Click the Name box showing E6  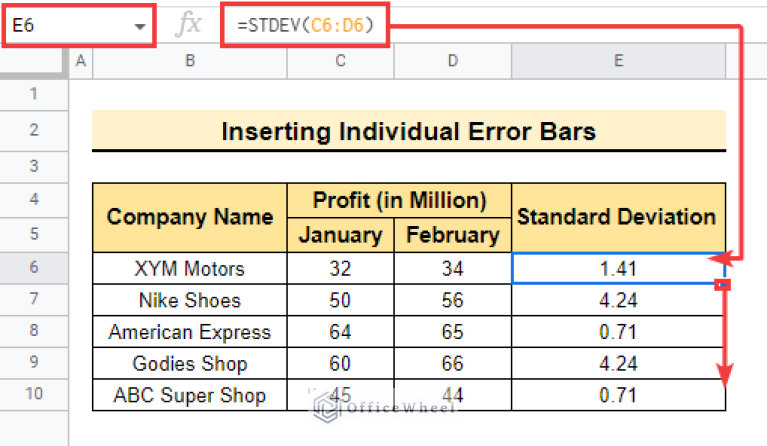click(79, 25)
